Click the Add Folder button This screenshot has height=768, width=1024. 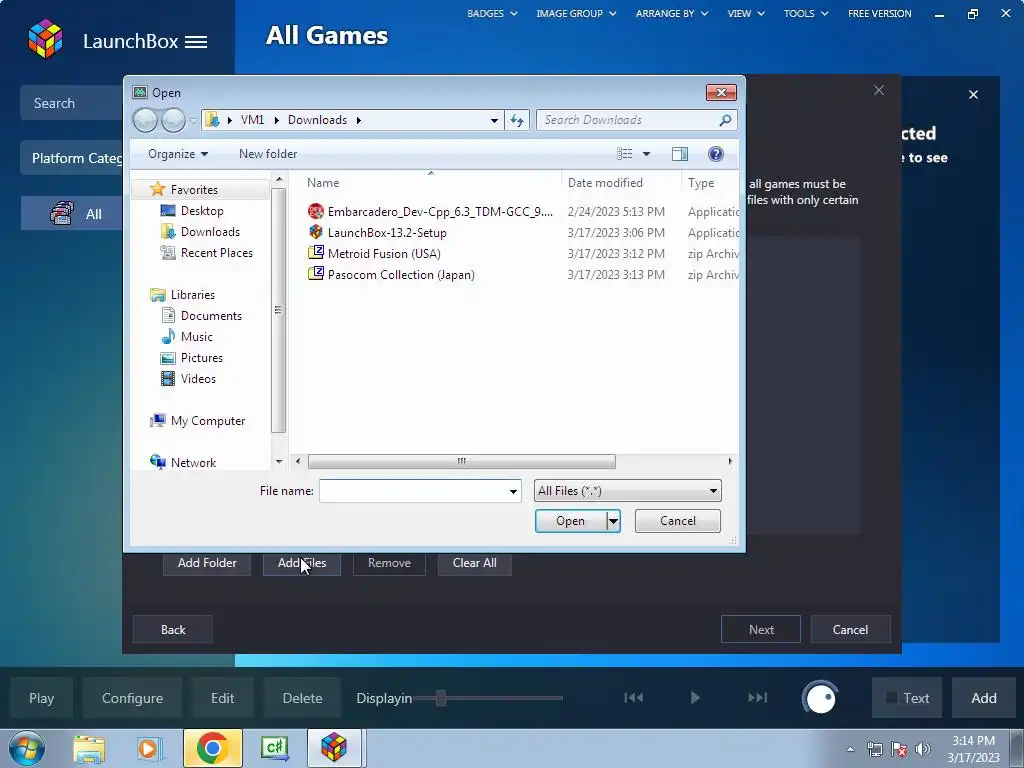tap(207, 563)
